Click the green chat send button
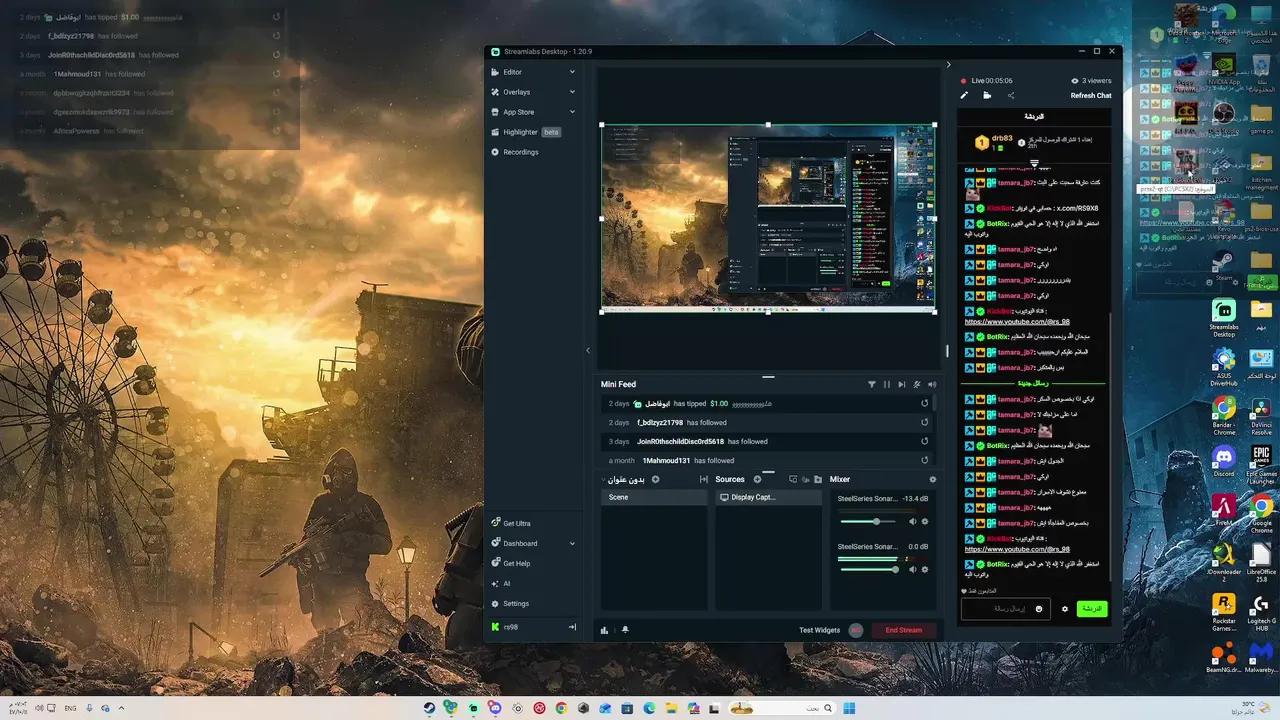 1092,608
